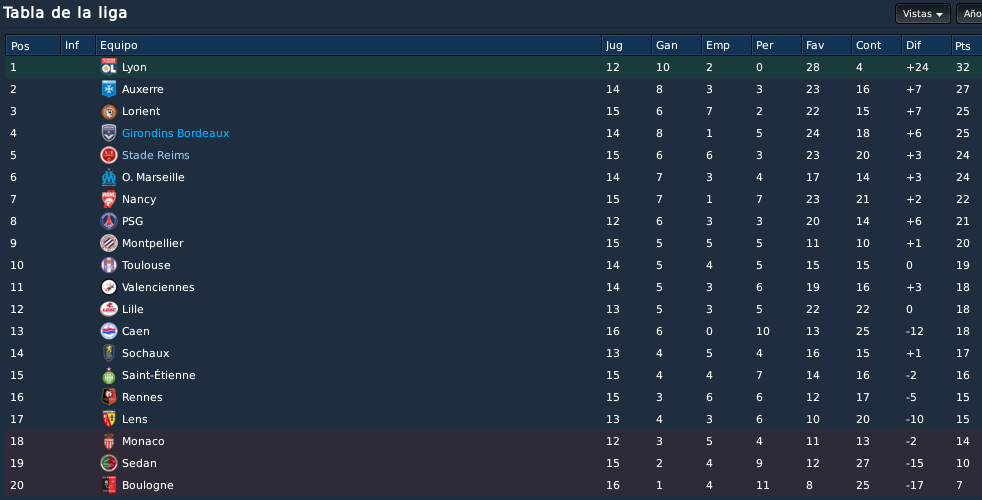982x500 pixels.
Task: Click the Auxerre club badge
Action: point(109,89)
